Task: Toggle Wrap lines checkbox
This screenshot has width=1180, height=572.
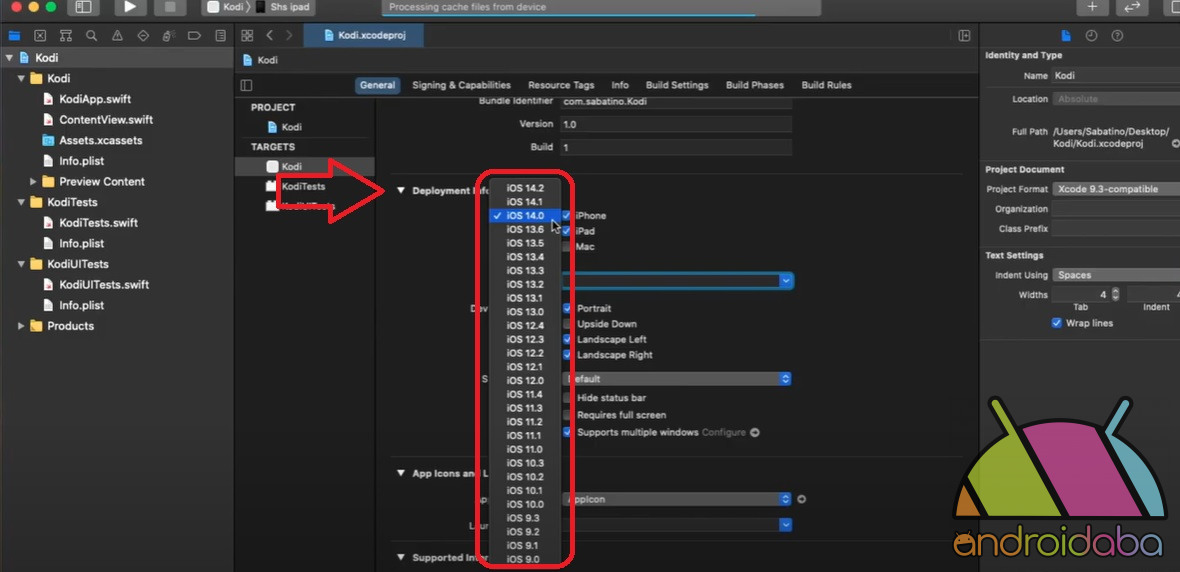Action: click(x=1057, y=323)
